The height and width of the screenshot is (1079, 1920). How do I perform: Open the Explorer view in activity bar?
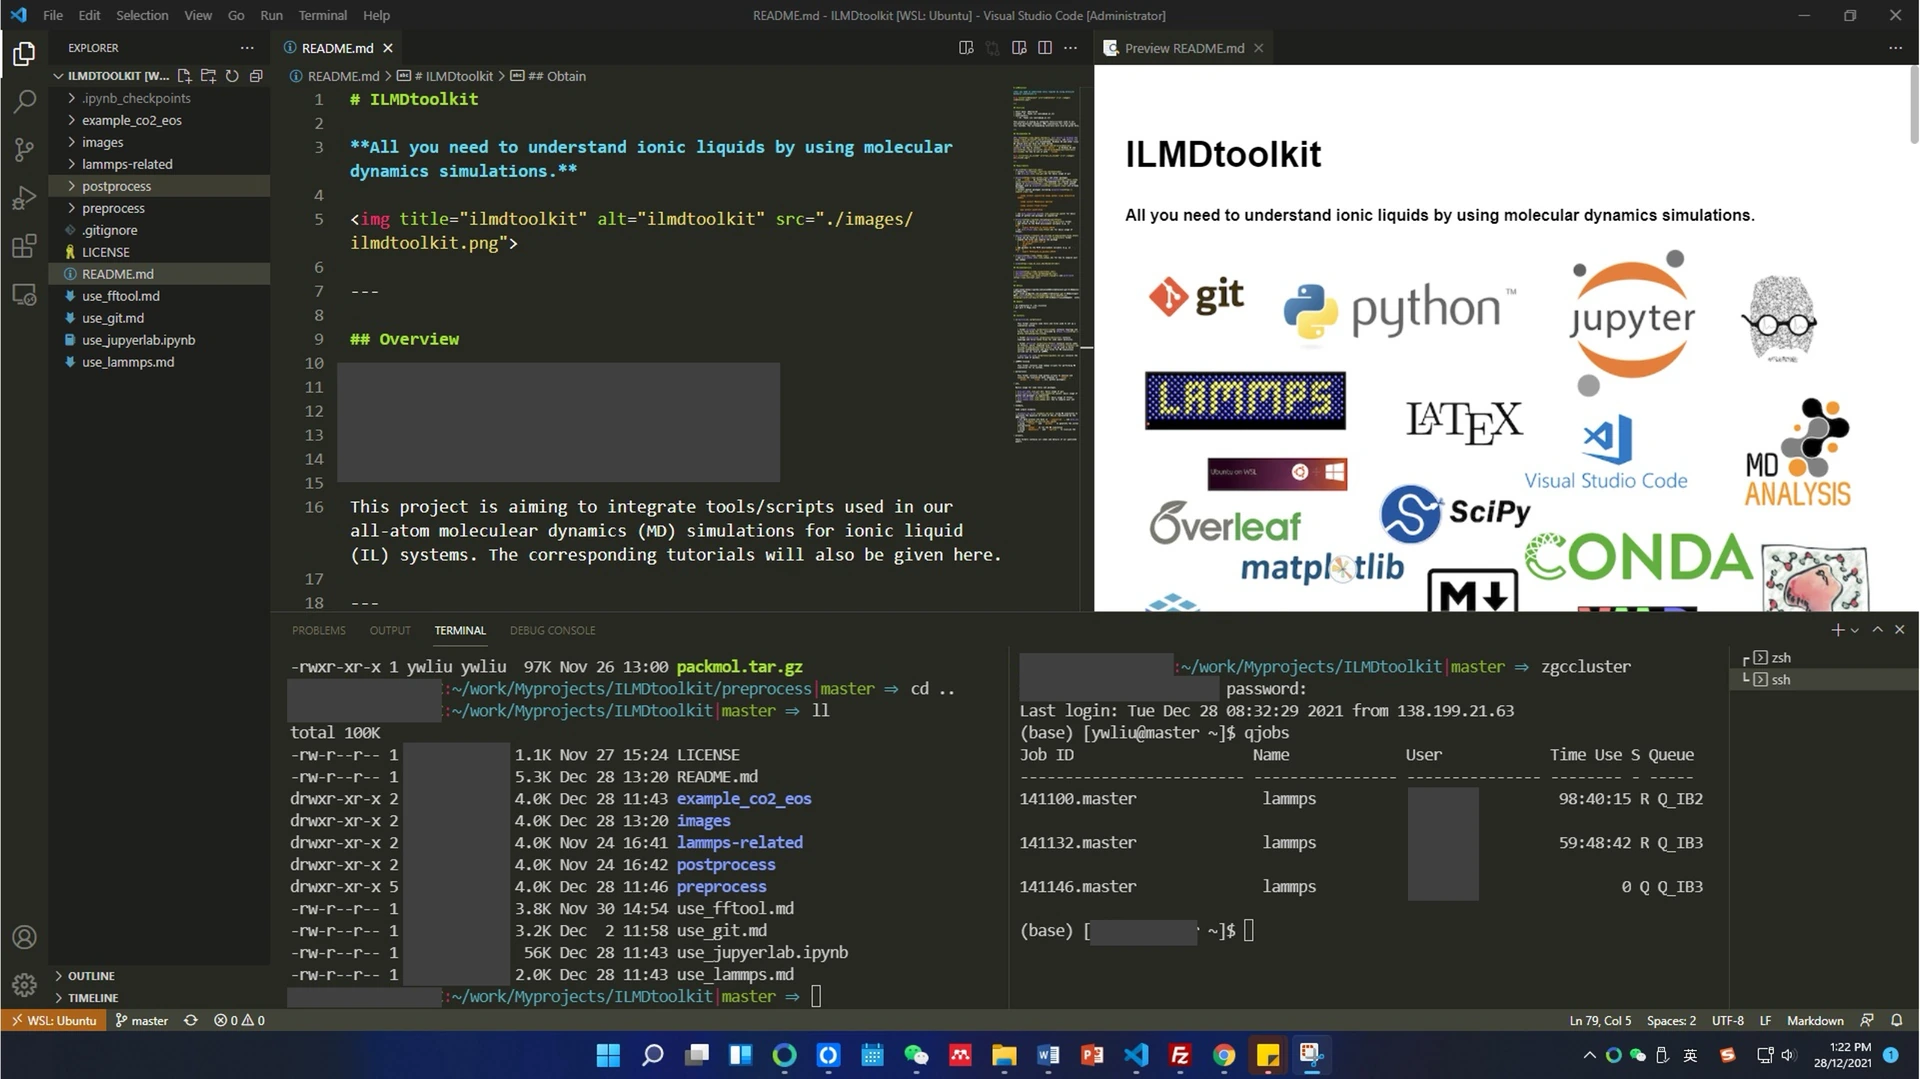pyautogui.click(x=24, y=54)
